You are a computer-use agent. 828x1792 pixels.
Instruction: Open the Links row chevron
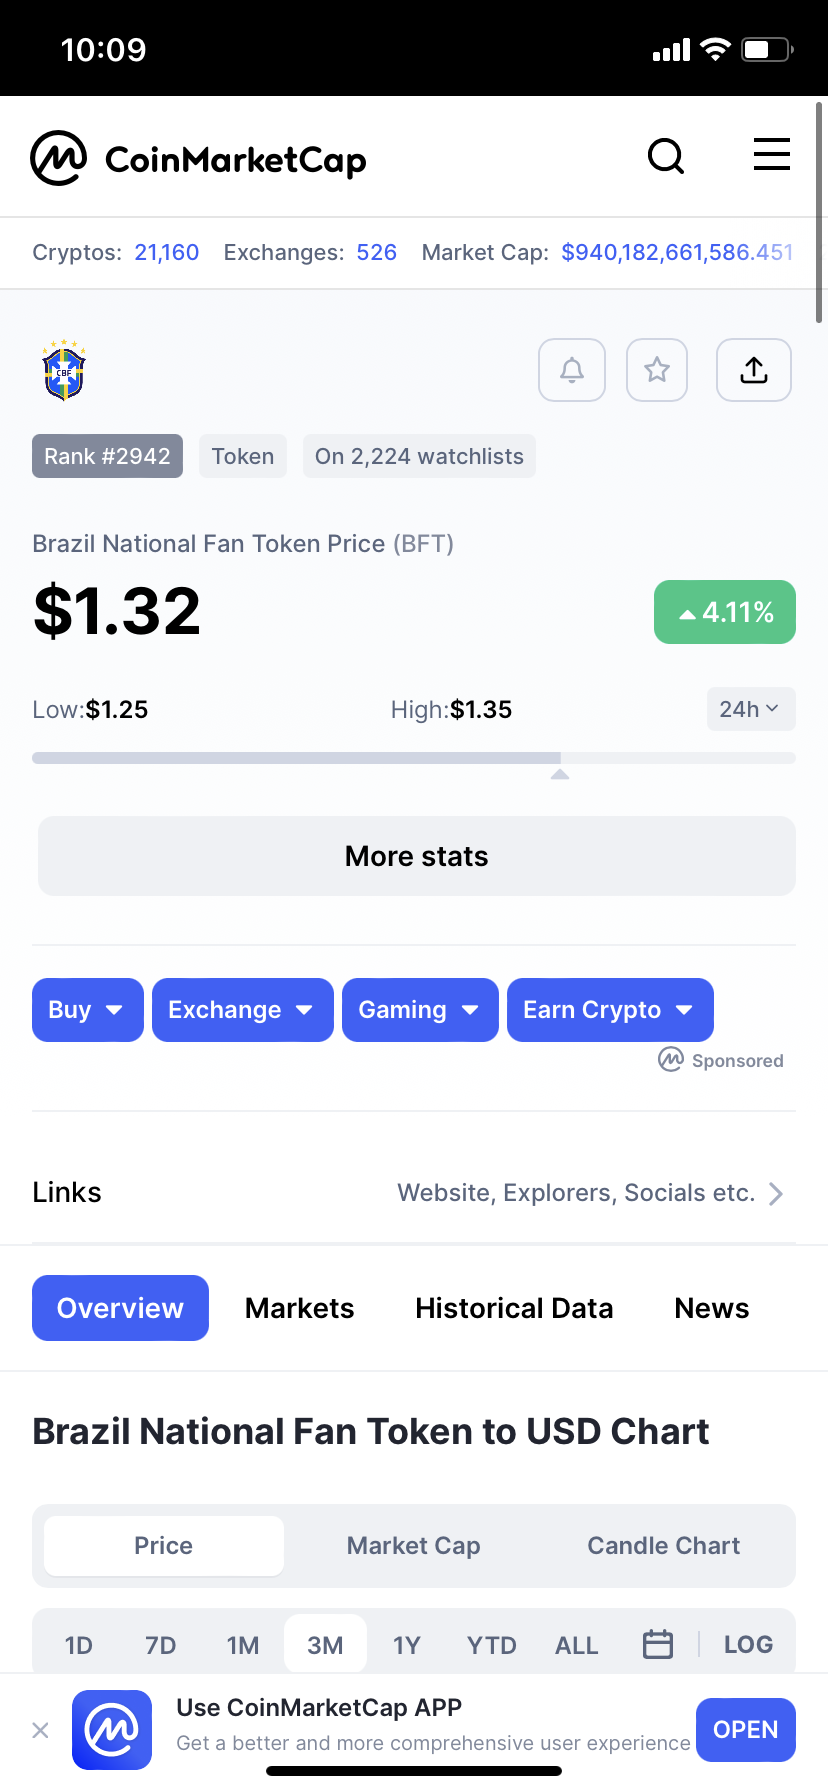776,1193
